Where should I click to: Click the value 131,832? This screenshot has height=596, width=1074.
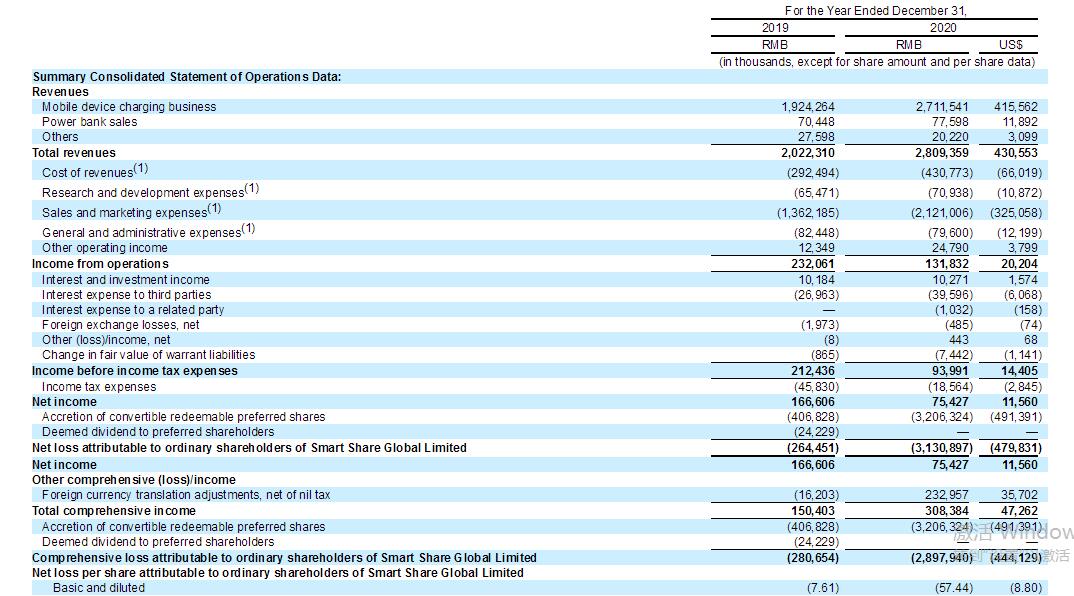pyautogui.click(x=947, y=264)
